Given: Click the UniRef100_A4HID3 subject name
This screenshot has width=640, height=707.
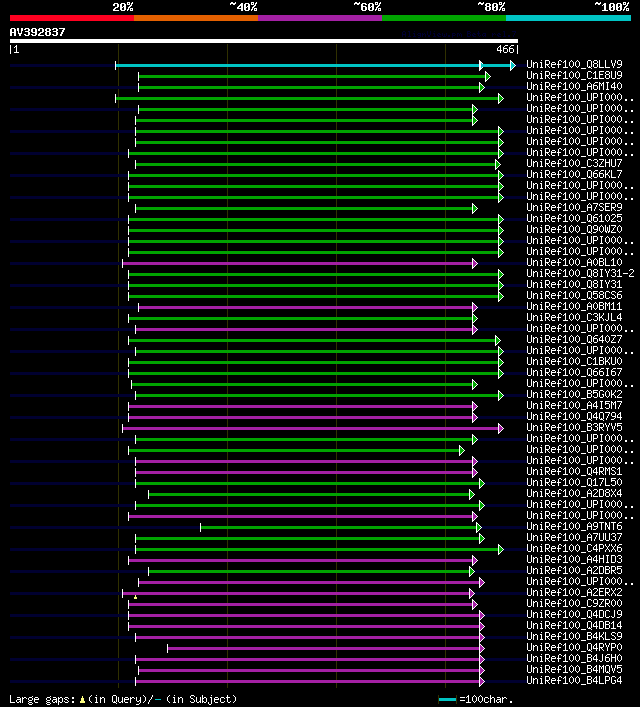Looking at the screenshot, I should [x=574, y=560].
